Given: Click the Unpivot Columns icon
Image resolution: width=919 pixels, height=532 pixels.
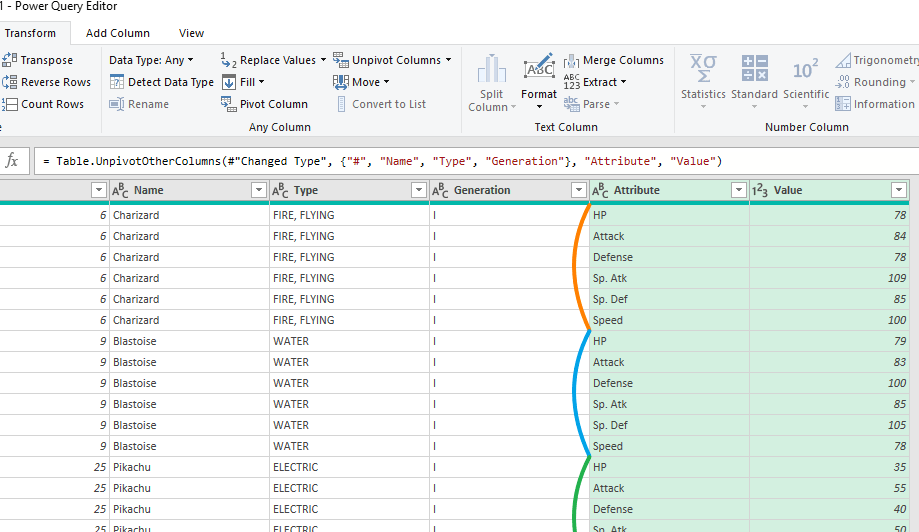Looking at the screenshot, I should (x=341, y=60).
